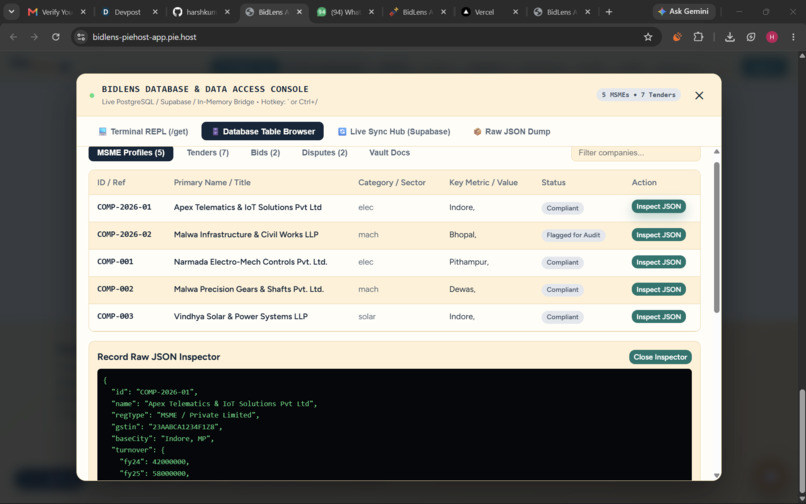Click the media control icon beside Downloads
This screenshot has width=806, height=504.
751,37
